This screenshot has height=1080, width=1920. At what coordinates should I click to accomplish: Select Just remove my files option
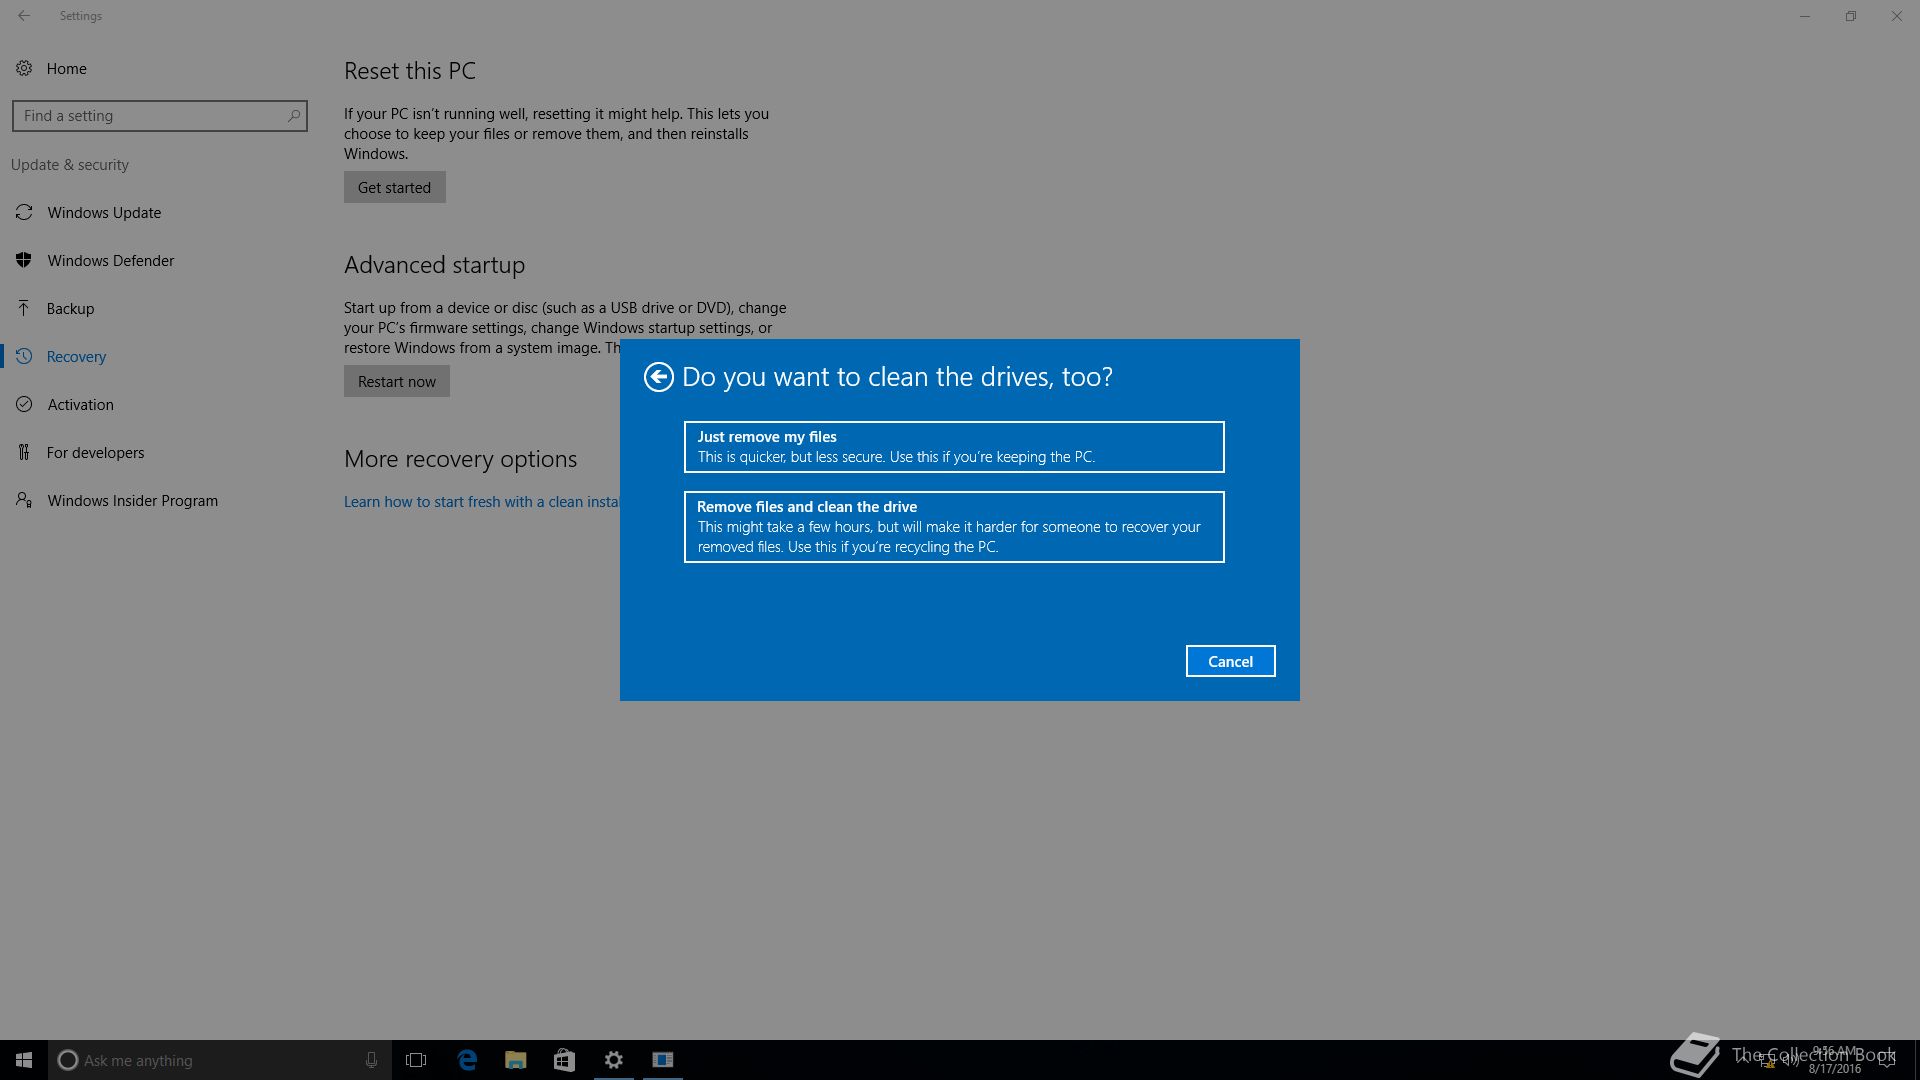coord(953,447)
